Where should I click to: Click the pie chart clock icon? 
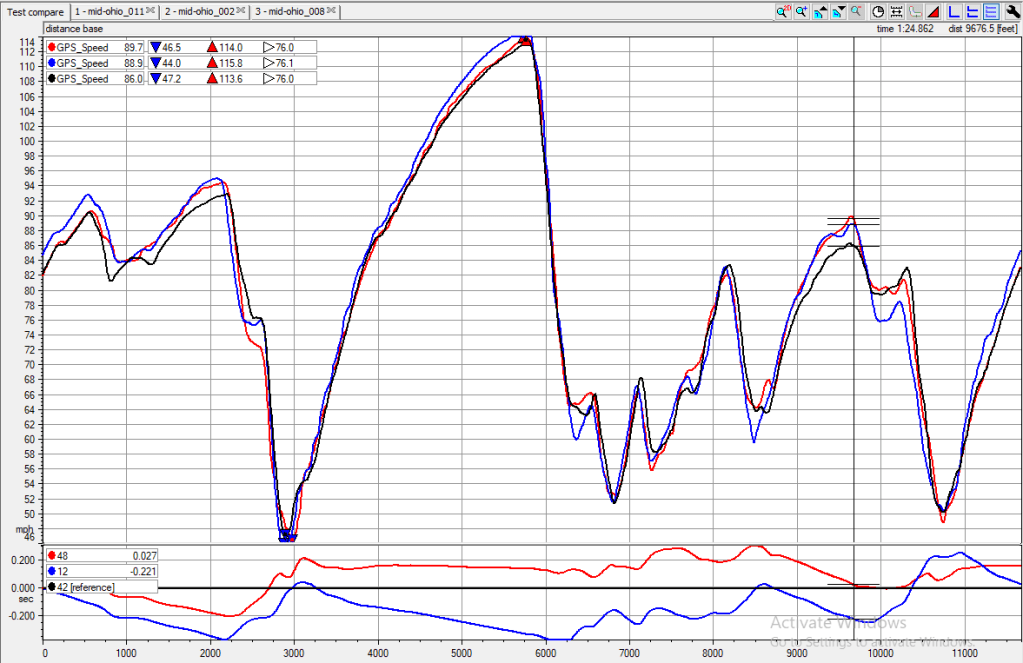(878, 12)
